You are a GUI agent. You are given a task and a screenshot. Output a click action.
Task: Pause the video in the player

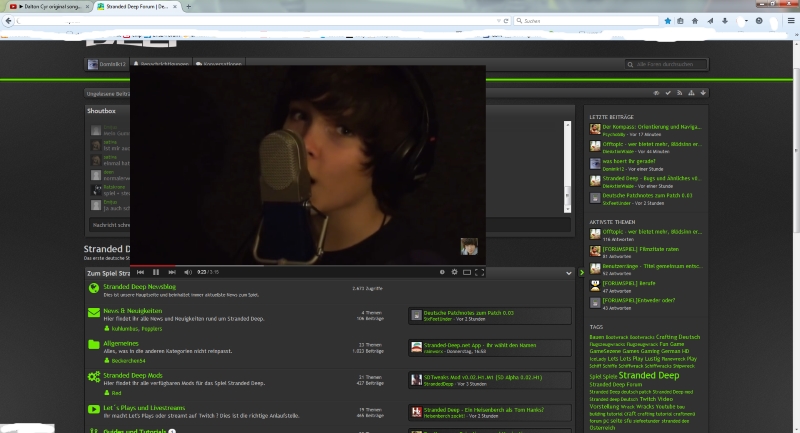pos(156,272)
